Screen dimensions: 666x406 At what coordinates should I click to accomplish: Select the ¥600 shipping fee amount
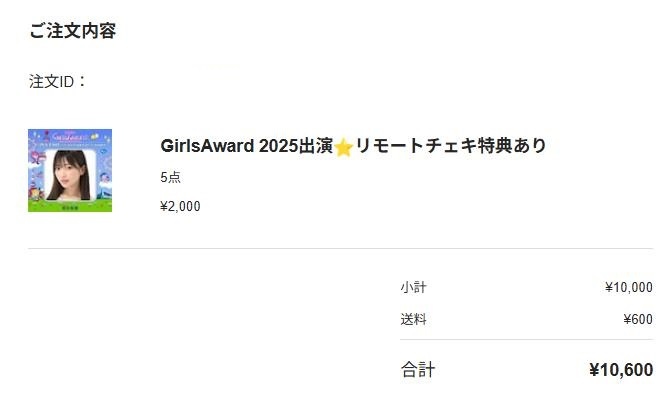click(x=638, y=319)
